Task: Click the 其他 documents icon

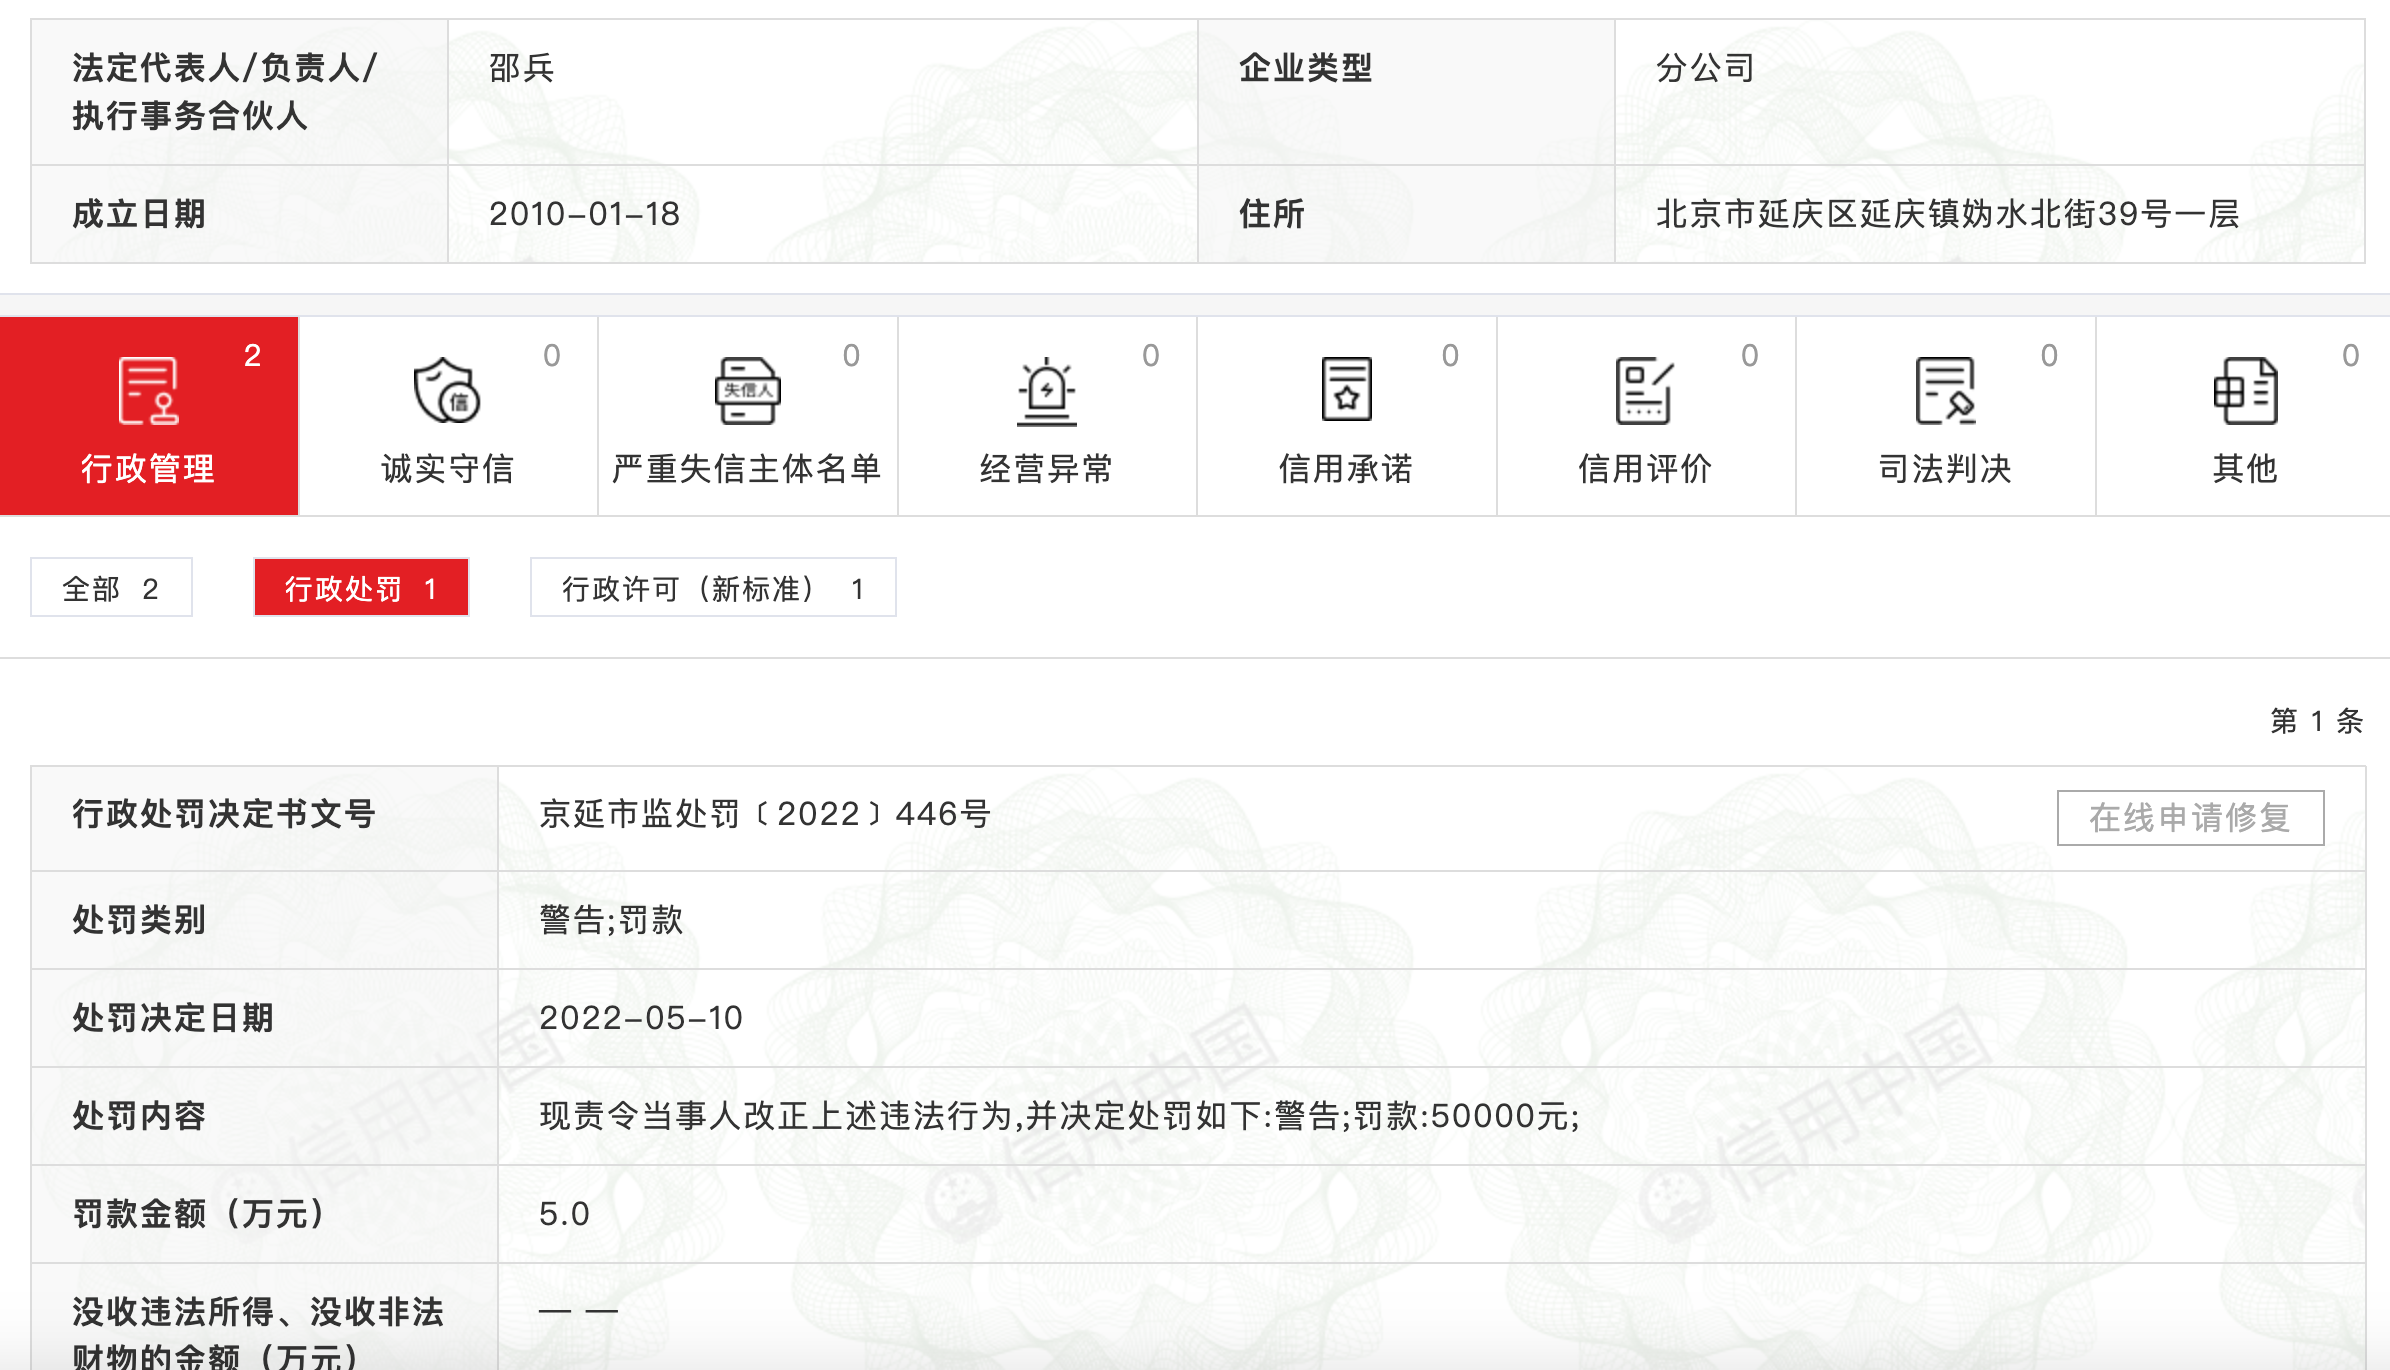Action: tap(2245, 391)
